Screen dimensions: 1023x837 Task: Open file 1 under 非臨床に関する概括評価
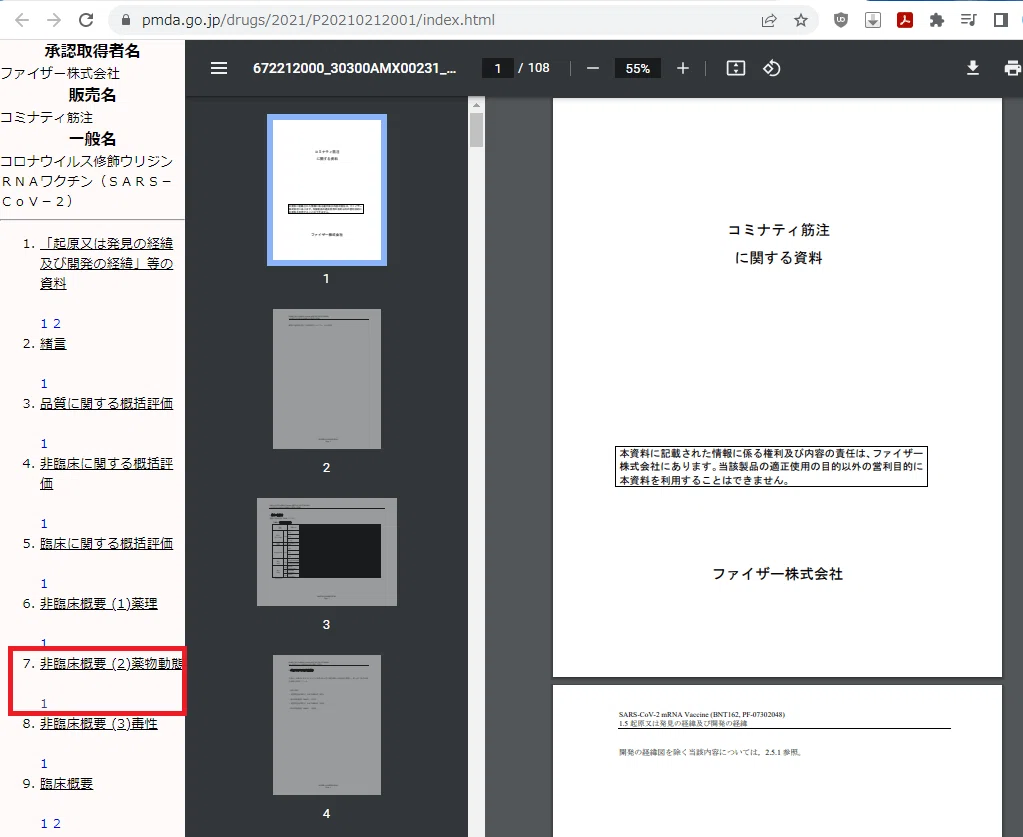pyautogui.click(x=44, y=524)
